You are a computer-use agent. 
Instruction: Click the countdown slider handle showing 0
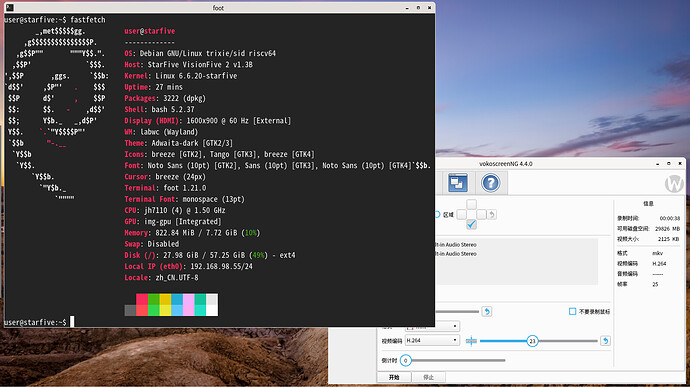(x=406, y=361)
